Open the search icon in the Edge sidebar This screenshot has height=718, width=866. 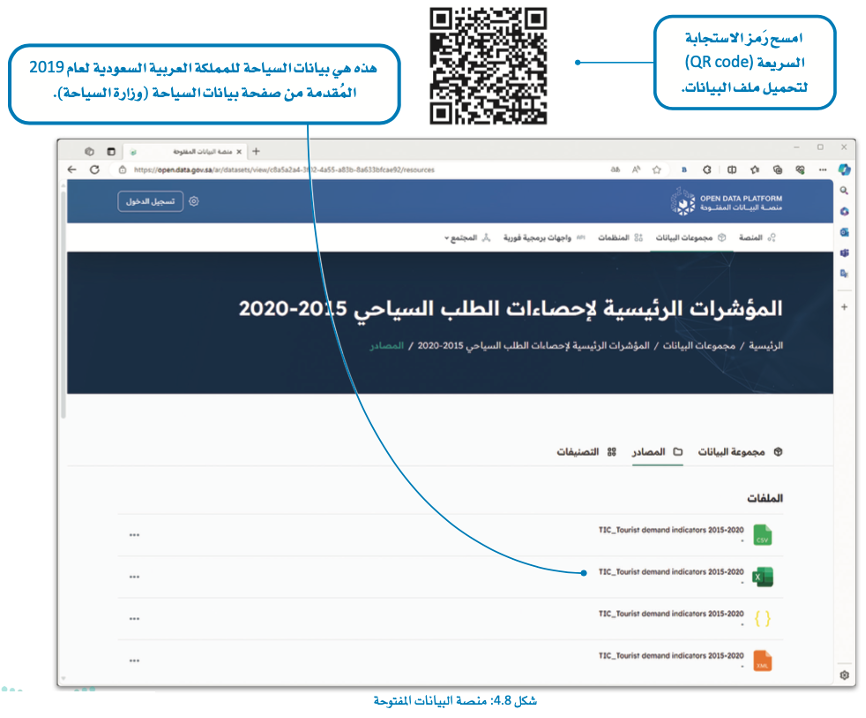(x=844, y=191)
